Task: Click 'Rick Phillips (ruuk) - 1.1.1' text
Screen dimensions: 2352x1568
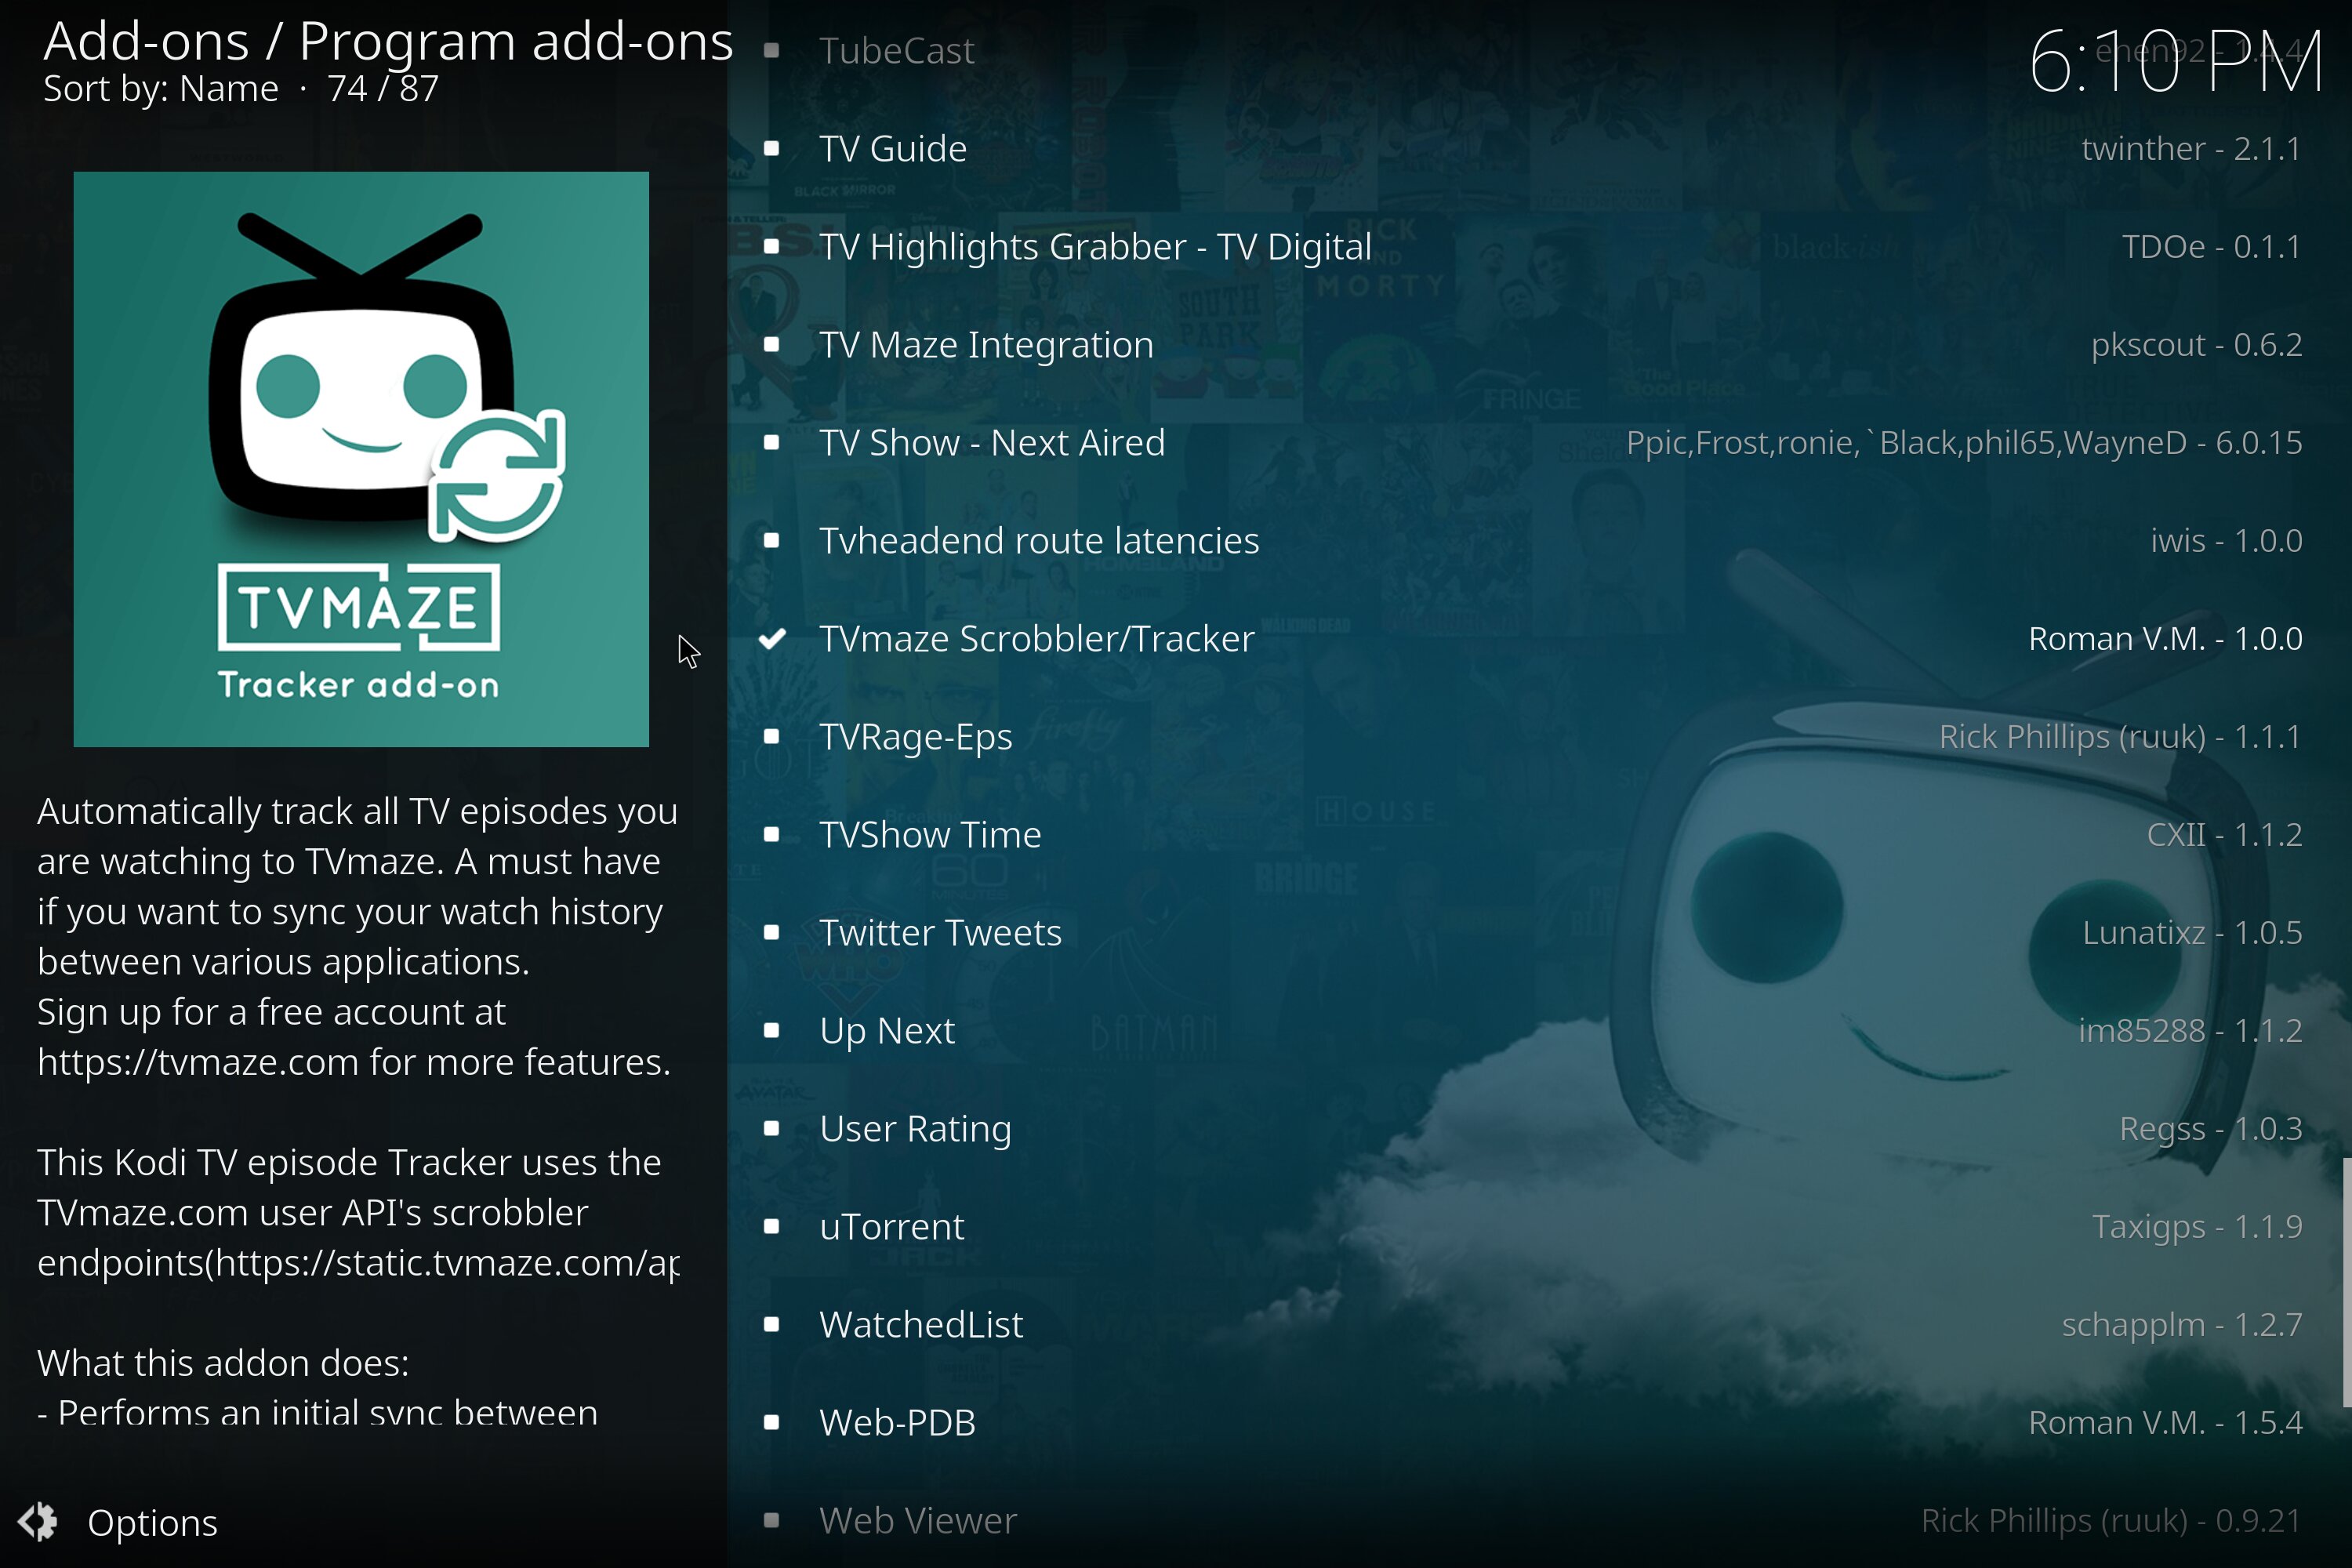Action: click(x=2120, y=736)
